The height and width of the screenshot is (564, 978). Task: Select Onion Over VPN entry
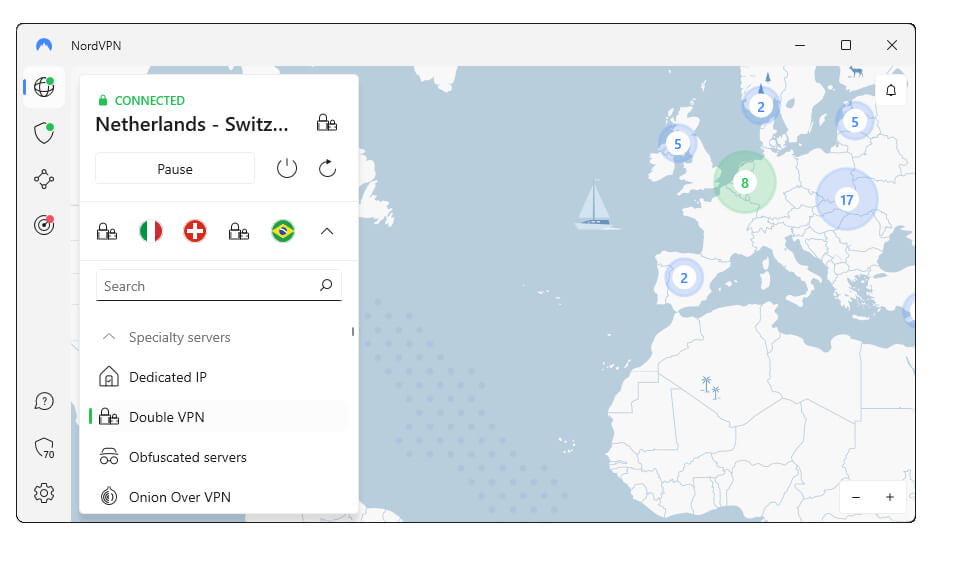pos(219,497)
